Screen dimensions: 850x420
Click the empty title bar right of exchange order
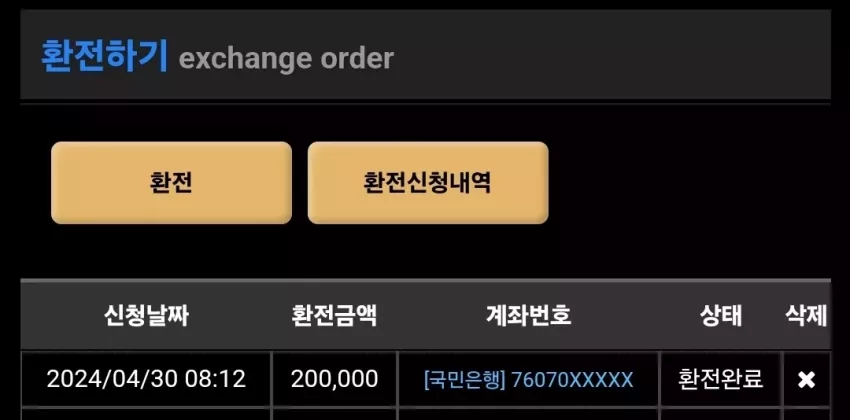(x=613, y=55)
